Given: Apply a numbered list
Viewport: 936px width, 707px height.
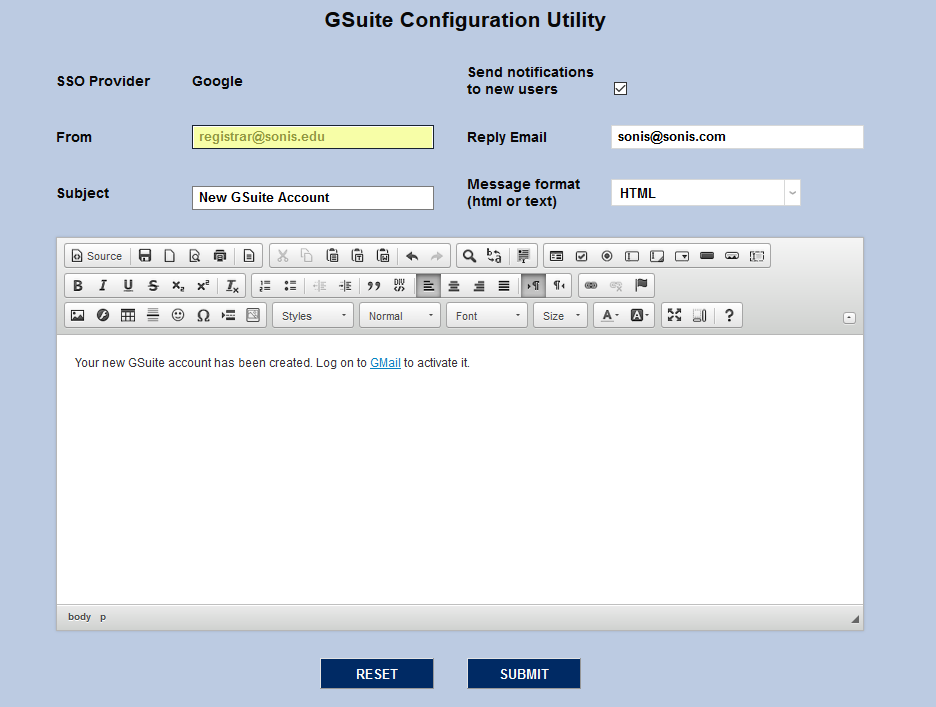Looking at the screenshot, I should (264, 285).
